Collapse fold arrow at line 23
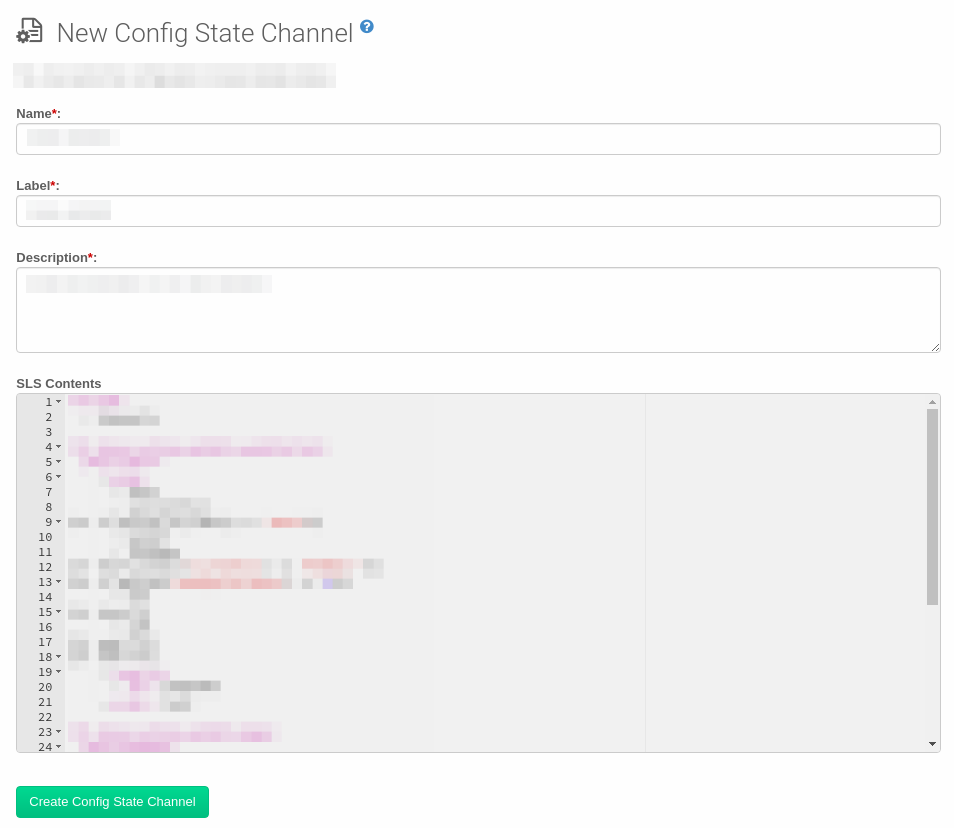Image resolution: width=954 pixels, height=828 pixels. (x=58, y=732)
